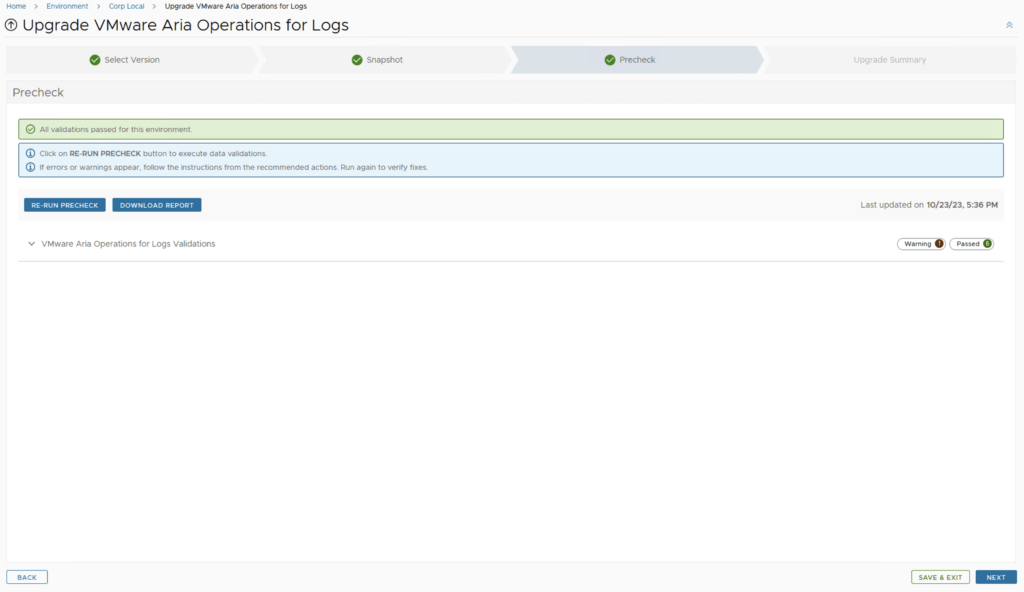Viewport: 1024px width, 592px height.
Task: Open the Home breadcrumb link
Action: click(x=16, y=6)
